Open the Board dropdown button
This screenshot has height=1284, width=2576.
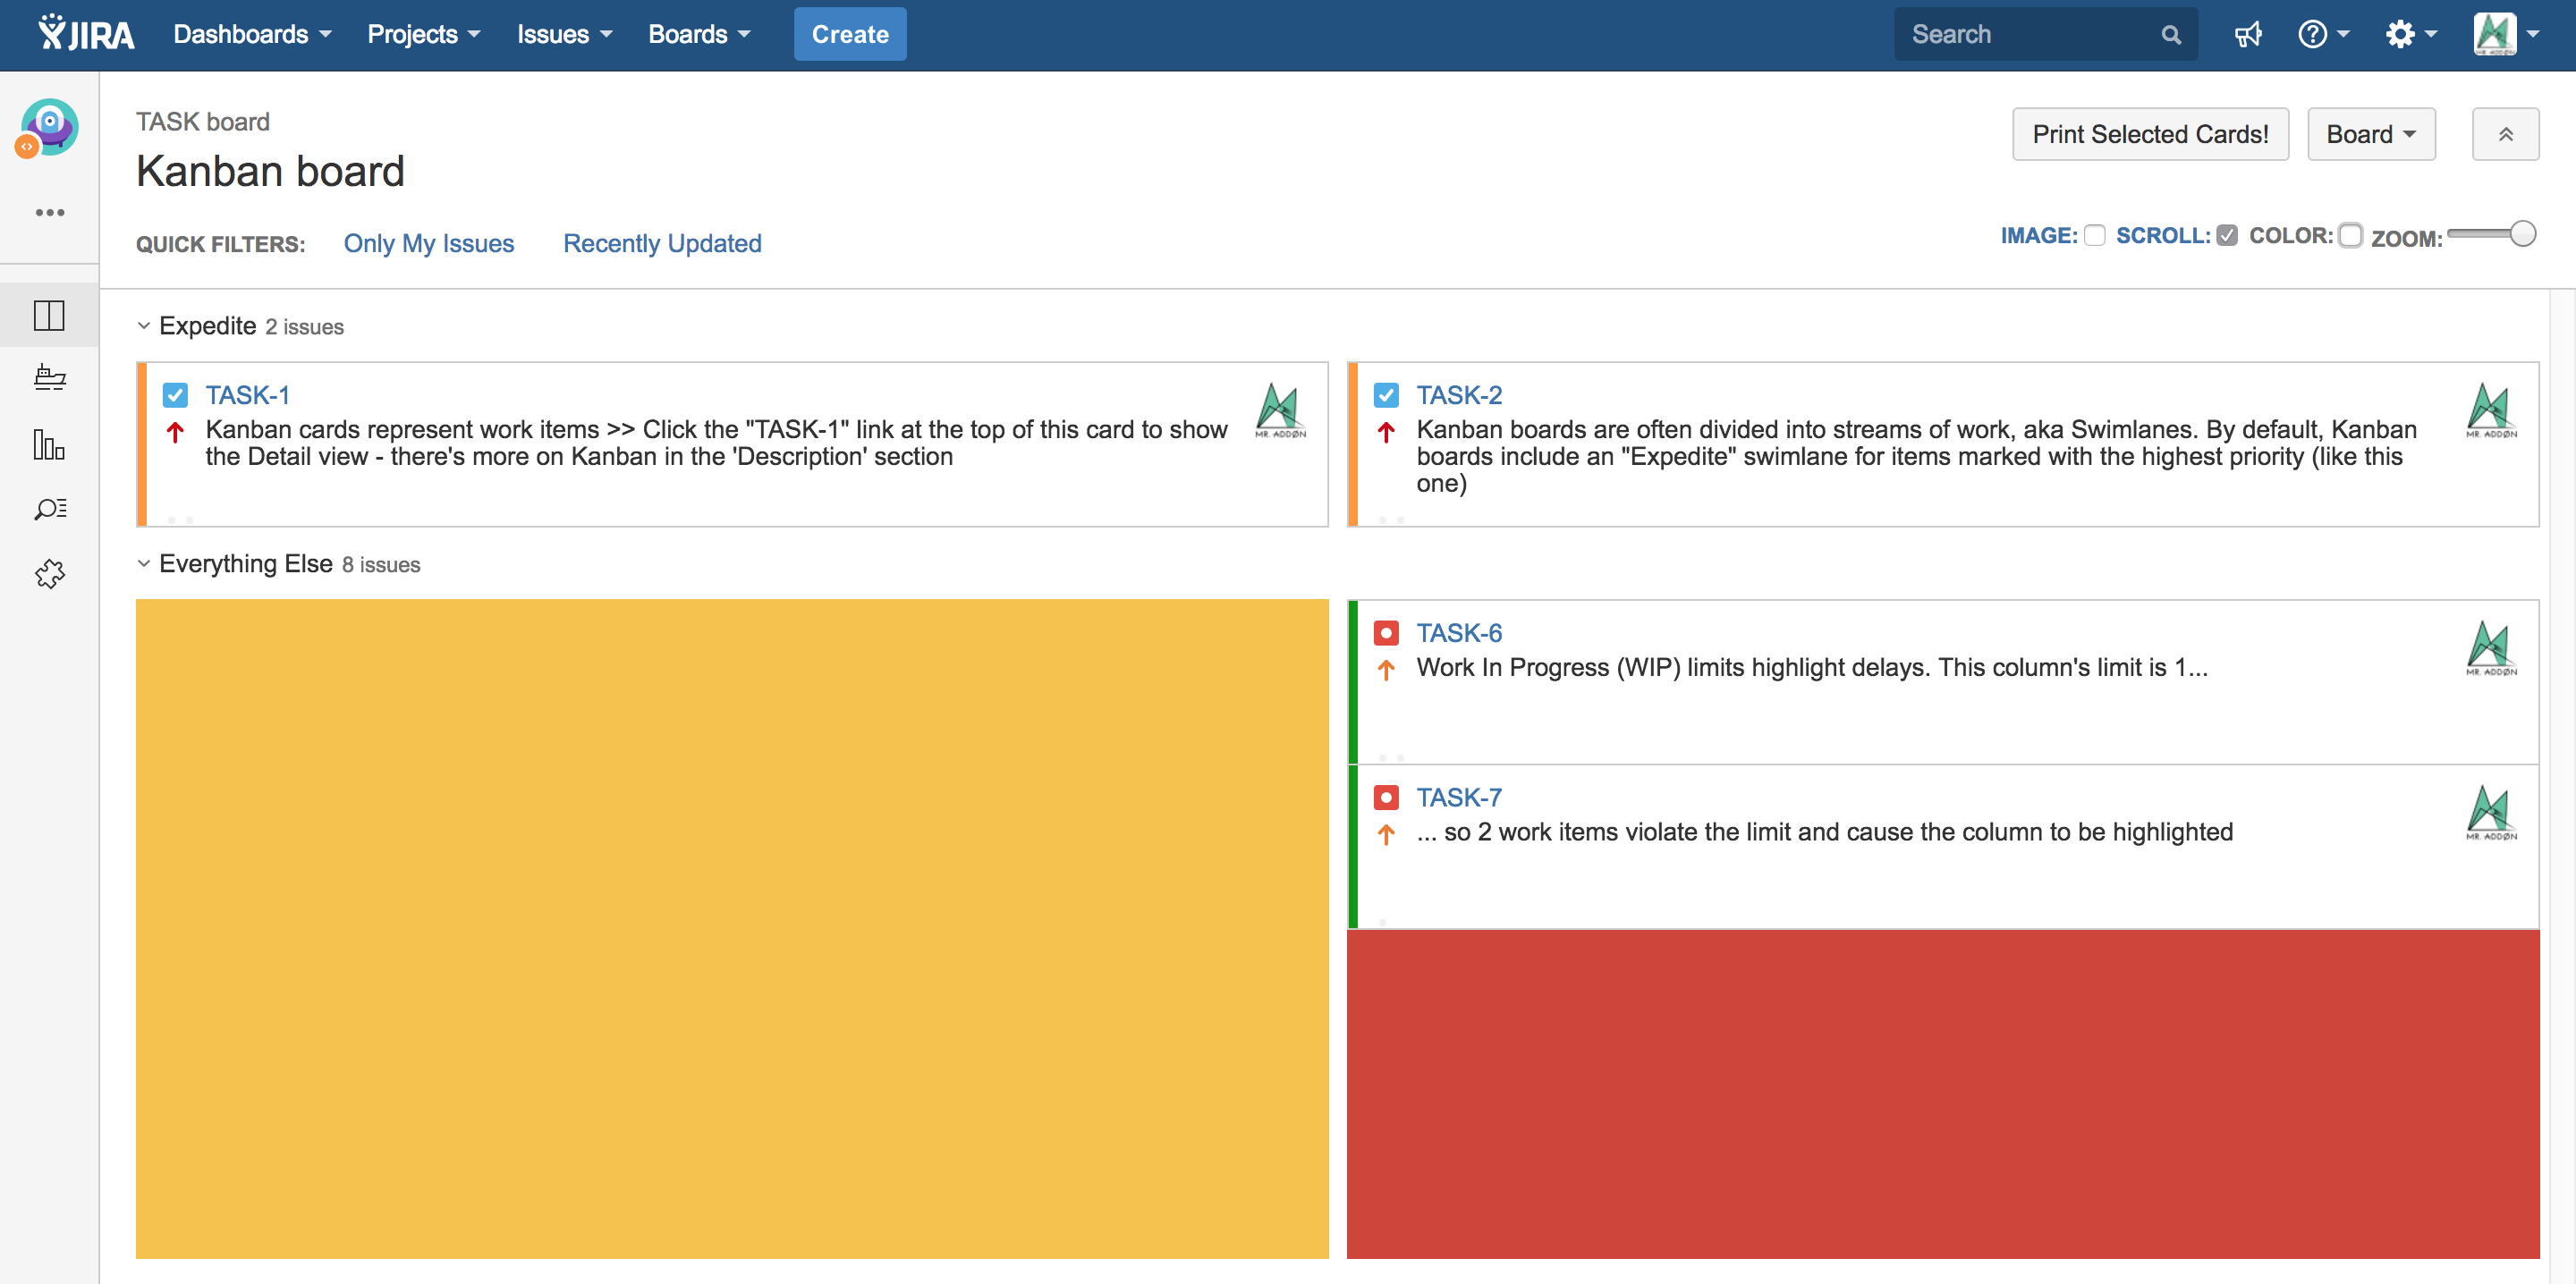[2370, 134]
